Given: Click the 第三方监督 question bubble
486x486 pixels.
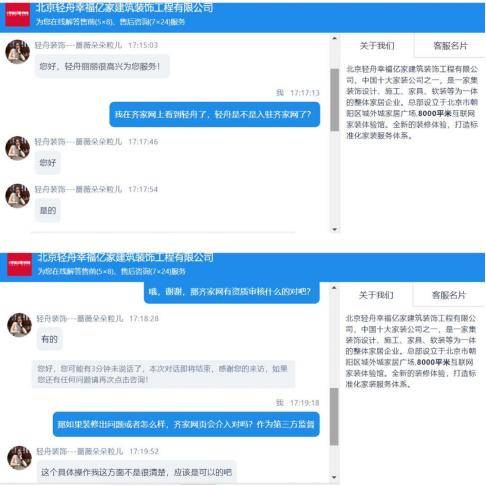Looking at the screenshot, I should (186, 424).
